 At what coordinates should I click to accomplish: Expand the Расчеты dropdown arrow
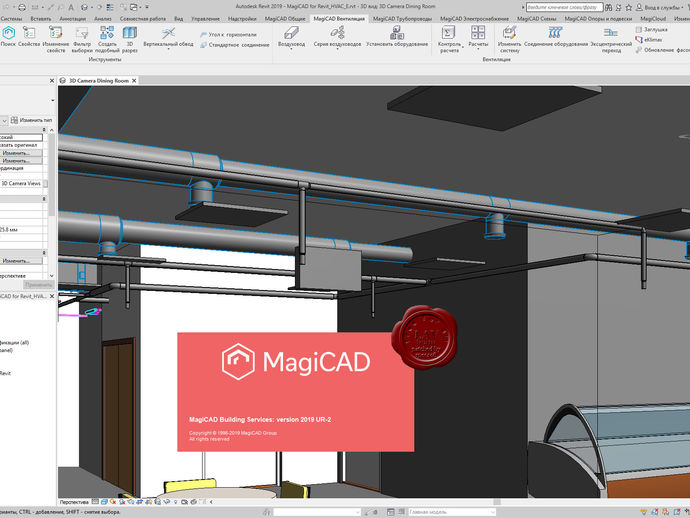click(x=478, y=49)
